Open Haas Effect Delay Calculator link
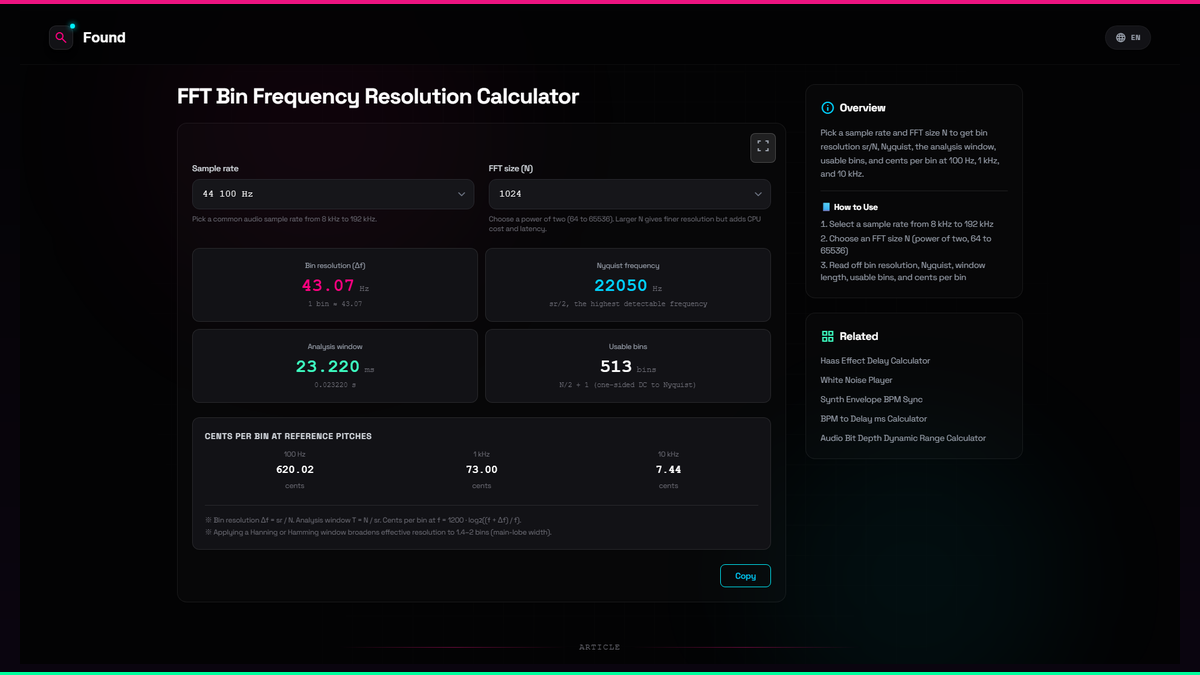Viewport: 1200px width, 675px height. 875,361
